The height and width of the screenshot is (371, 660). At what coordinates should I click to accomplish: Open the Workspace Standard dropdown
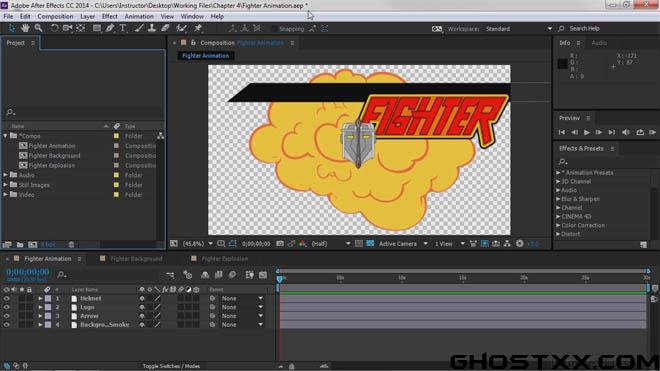click(519, 29)
